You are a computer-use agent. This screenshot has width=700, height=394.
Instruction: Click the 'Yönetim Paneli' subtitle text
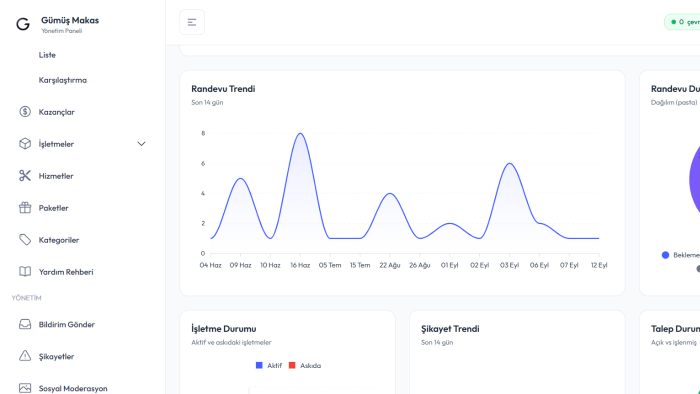click(x=62, y=31)
